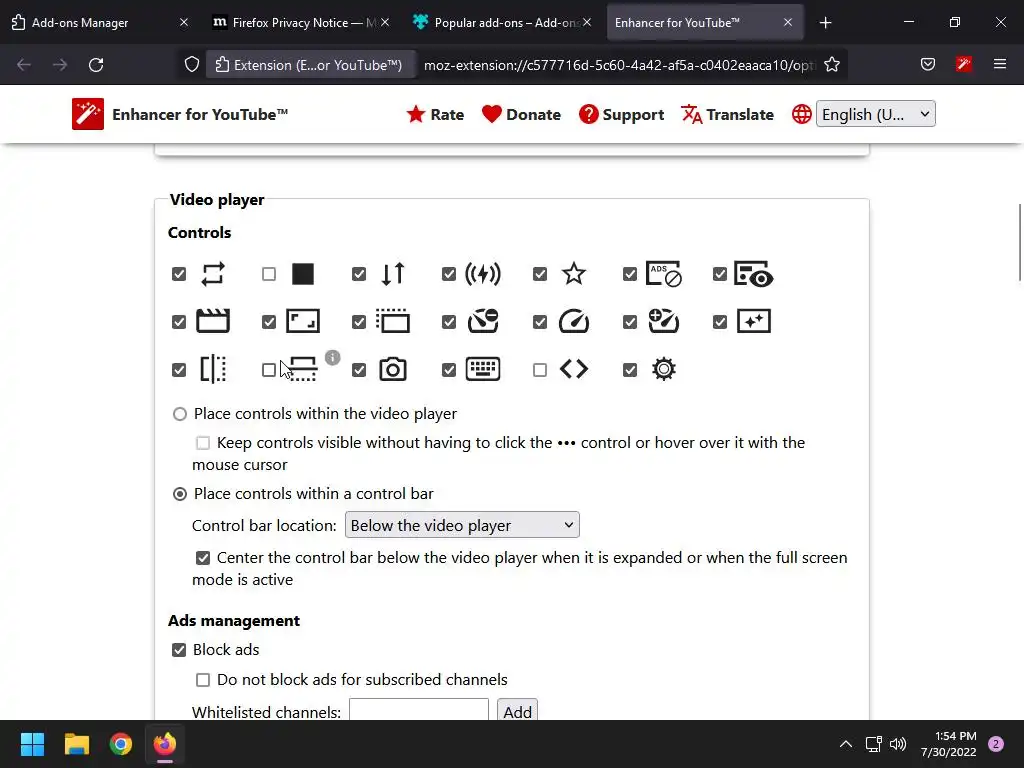Image resolution: width=1024 pixels, height=768 pixels.
Task: Uncheck Center the control bar checkbox
Action: (203, 558)
